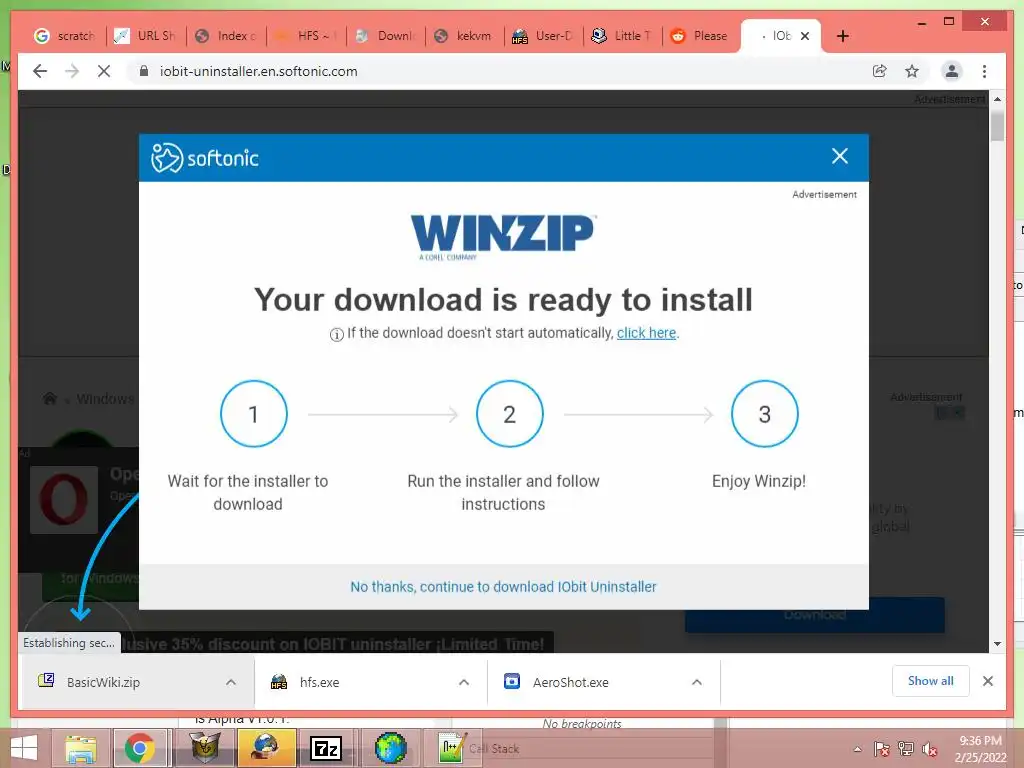Expand options for hfs.exe download
This screenshot has width=1024, height=768.
[x=464, y=682]
